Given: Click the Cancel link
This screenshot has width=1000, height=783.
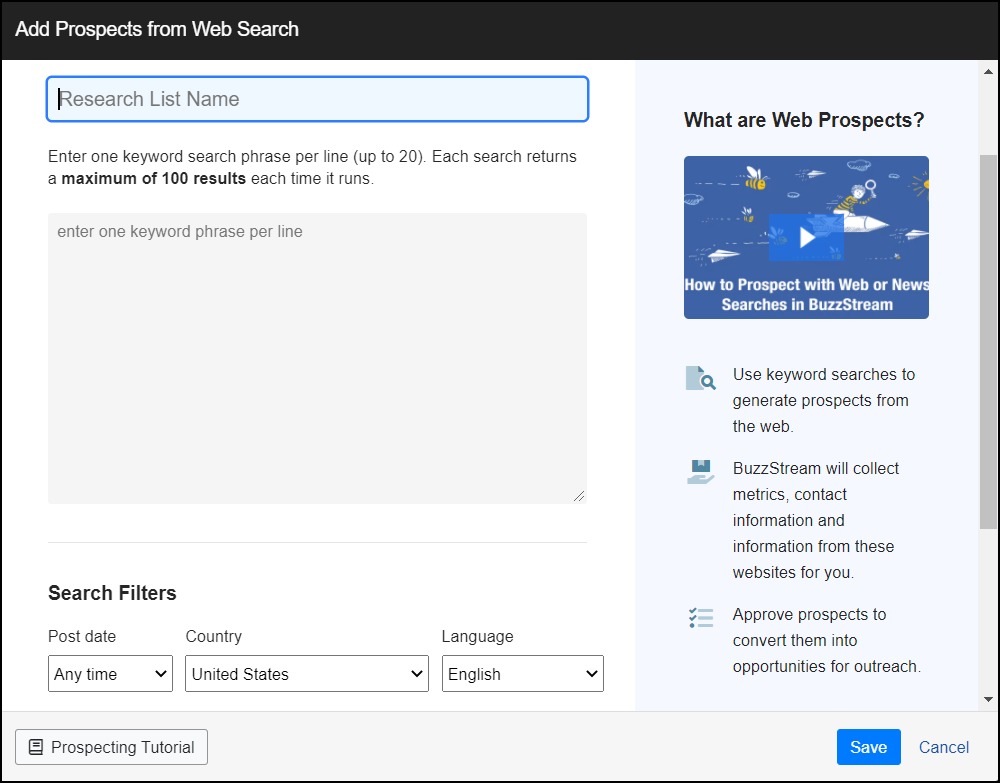Looking at the screenshot, I should [x=943, y=747].
